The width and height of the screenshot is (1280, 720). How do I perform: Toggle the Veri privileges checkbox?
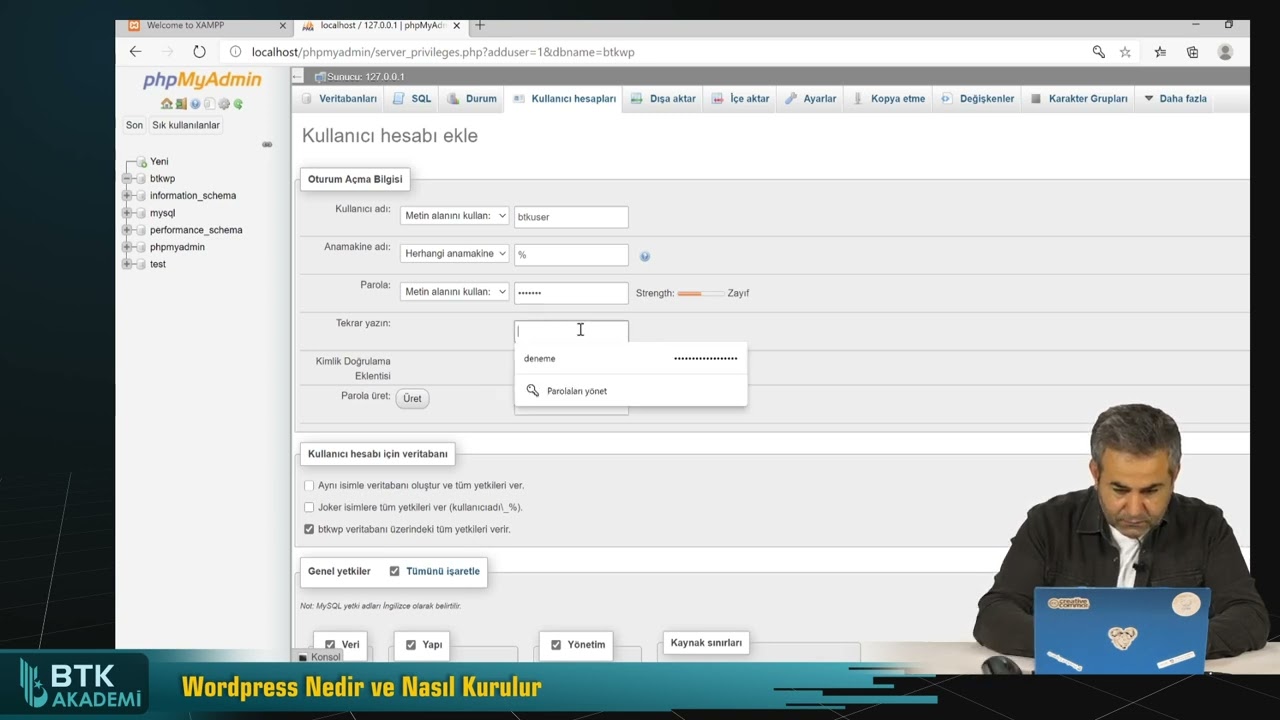(x=330, y=645)
